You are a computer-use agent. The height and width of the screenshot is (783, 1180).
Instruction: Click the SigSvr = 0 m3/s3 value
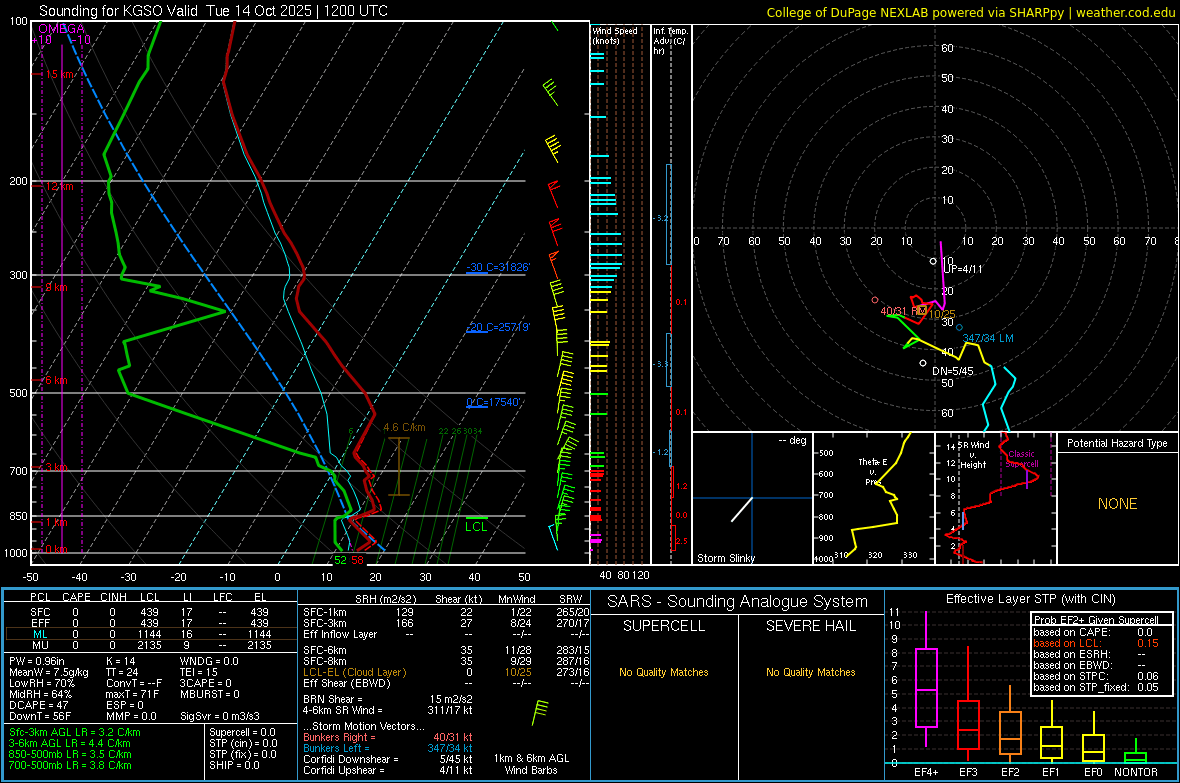pos(220,716)
